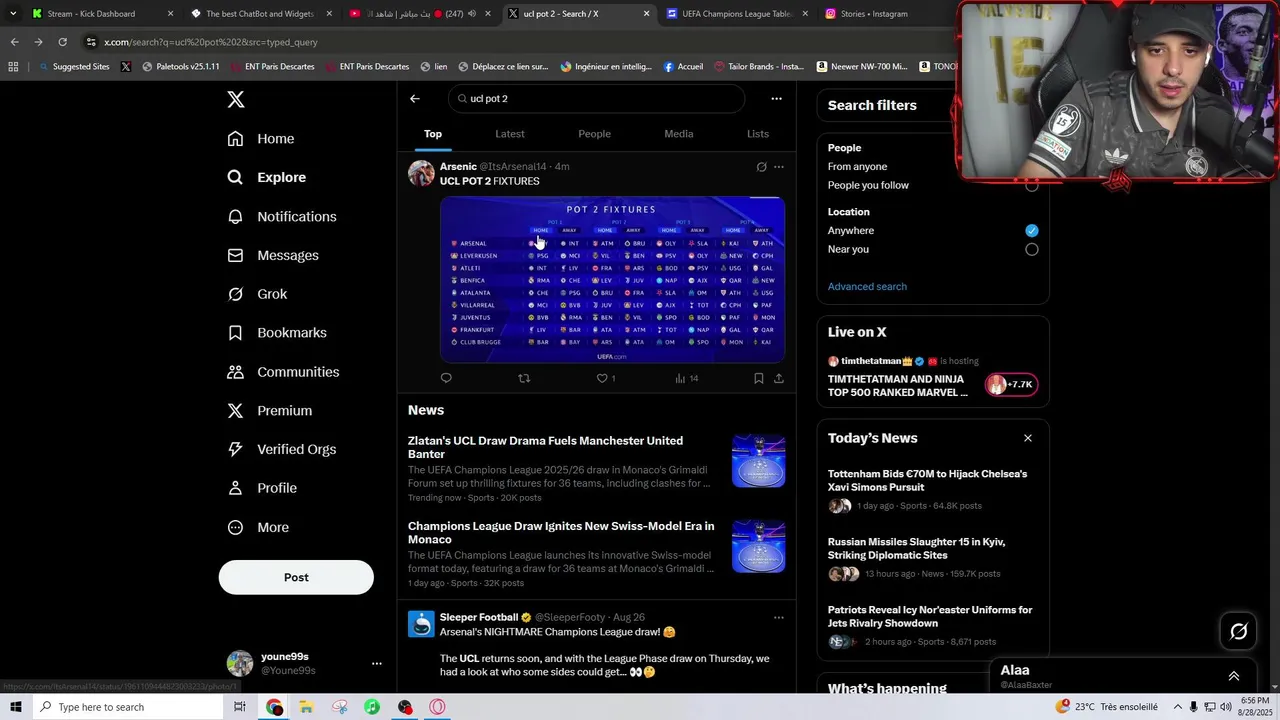Image resolution: width=1280 pixels, height=720 pixels.
Task: Select the Top tab
Action: (x=433, y=134)
